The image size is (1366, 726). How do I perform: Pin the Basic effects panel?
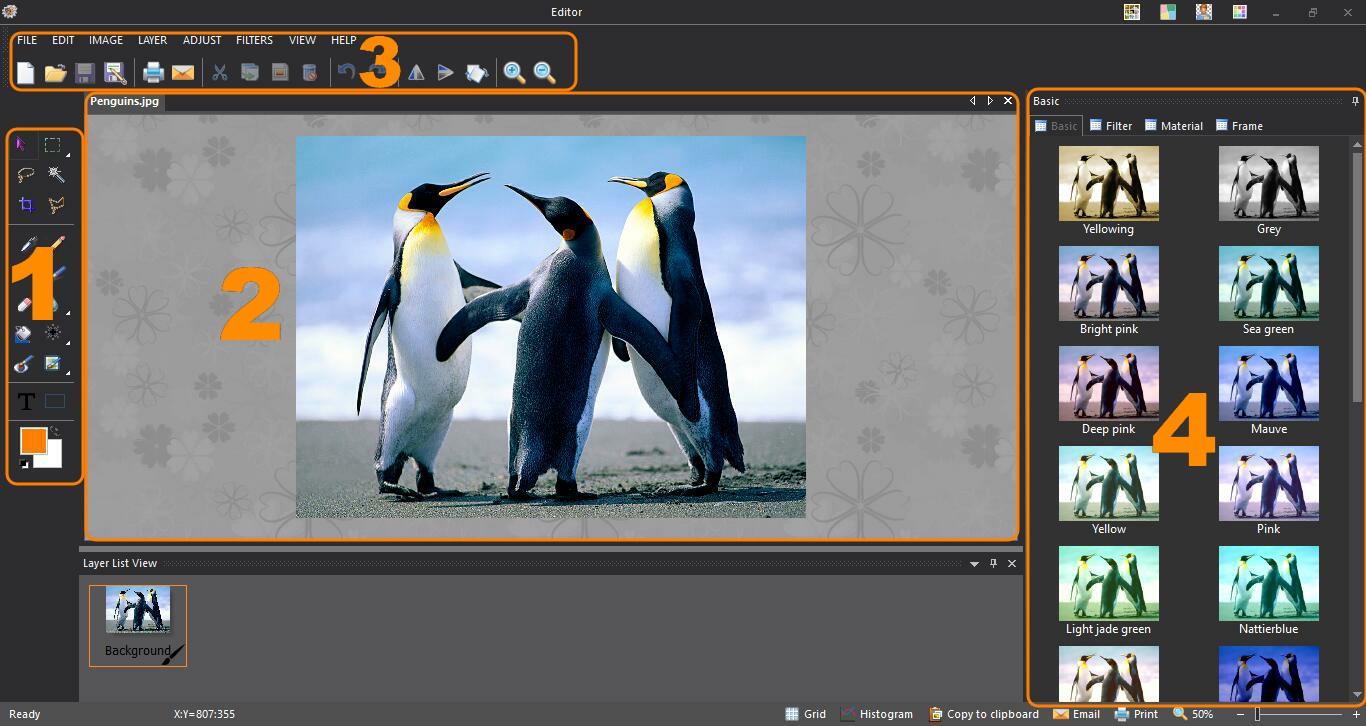1355,101
